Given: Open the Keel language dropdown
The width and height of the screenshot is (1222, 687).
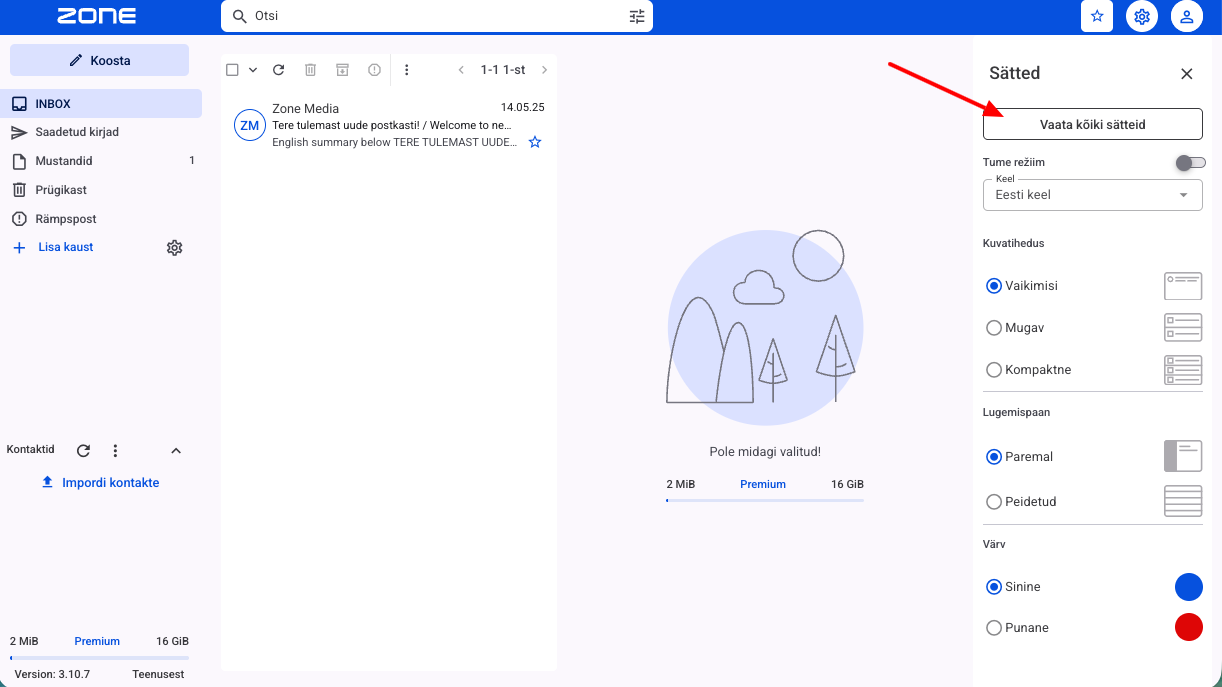Looking at the screenshot, I should [1092, 195].
